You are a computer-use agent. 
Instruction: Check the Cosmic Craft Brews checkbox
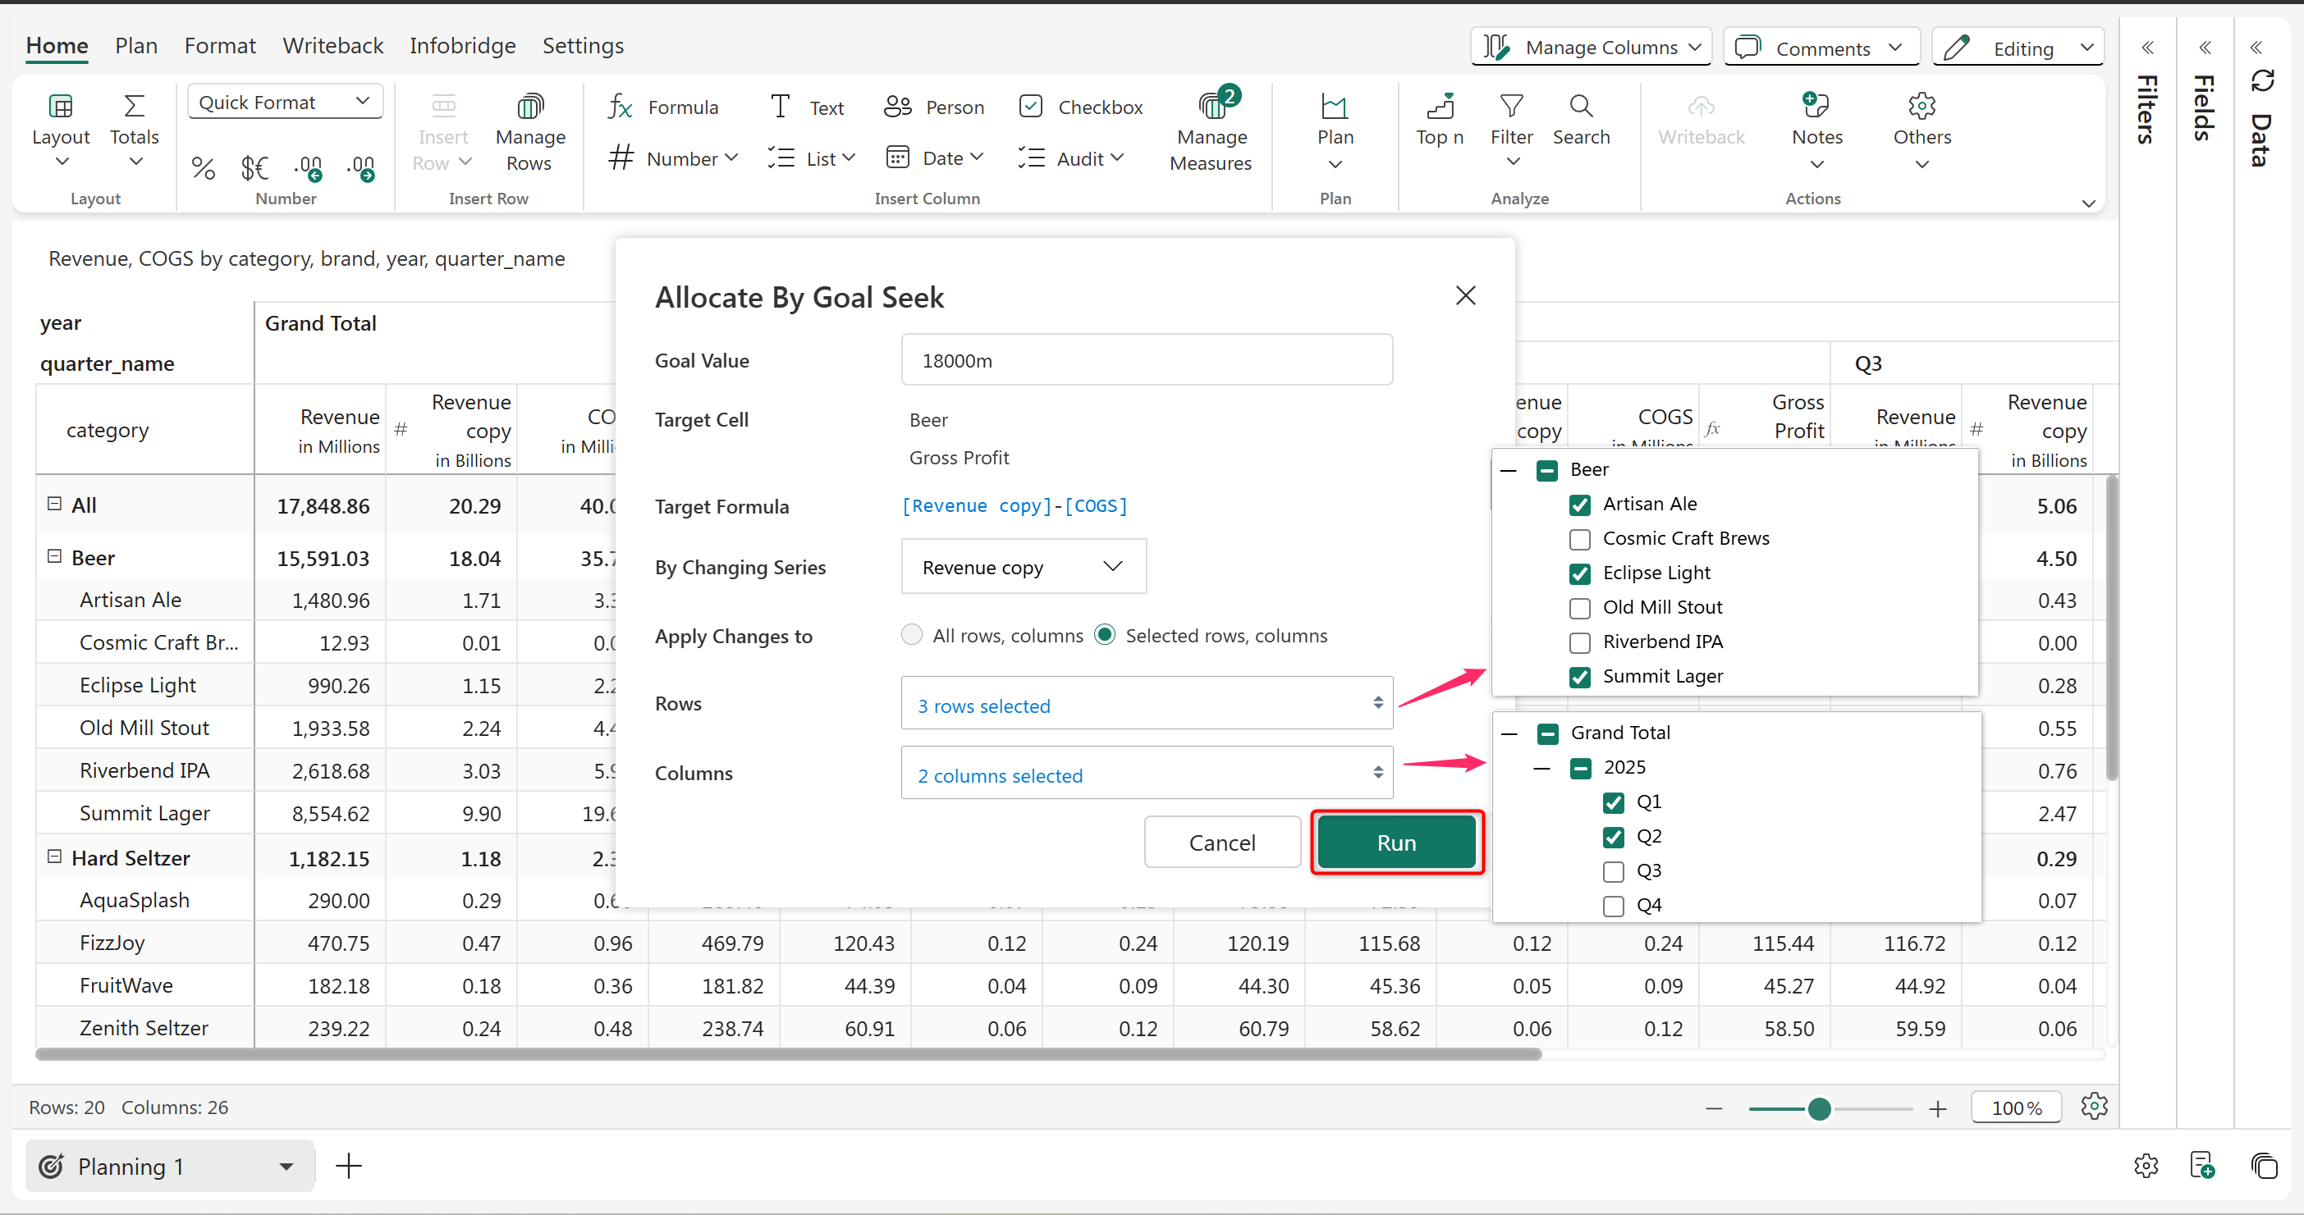(x=1580, y=539)
